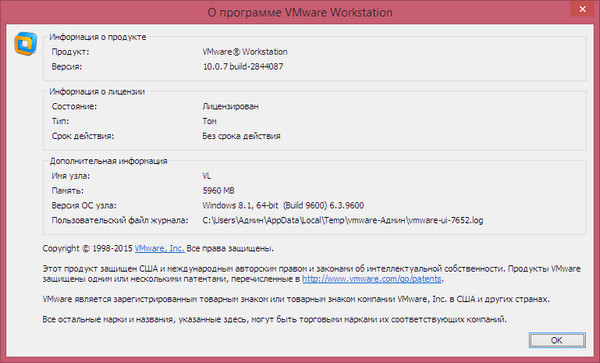The height and width of the screenshot is (363, 600).
Task: Click the log file path vmware-ui-7652.log
Action: (x=343, y=220)
